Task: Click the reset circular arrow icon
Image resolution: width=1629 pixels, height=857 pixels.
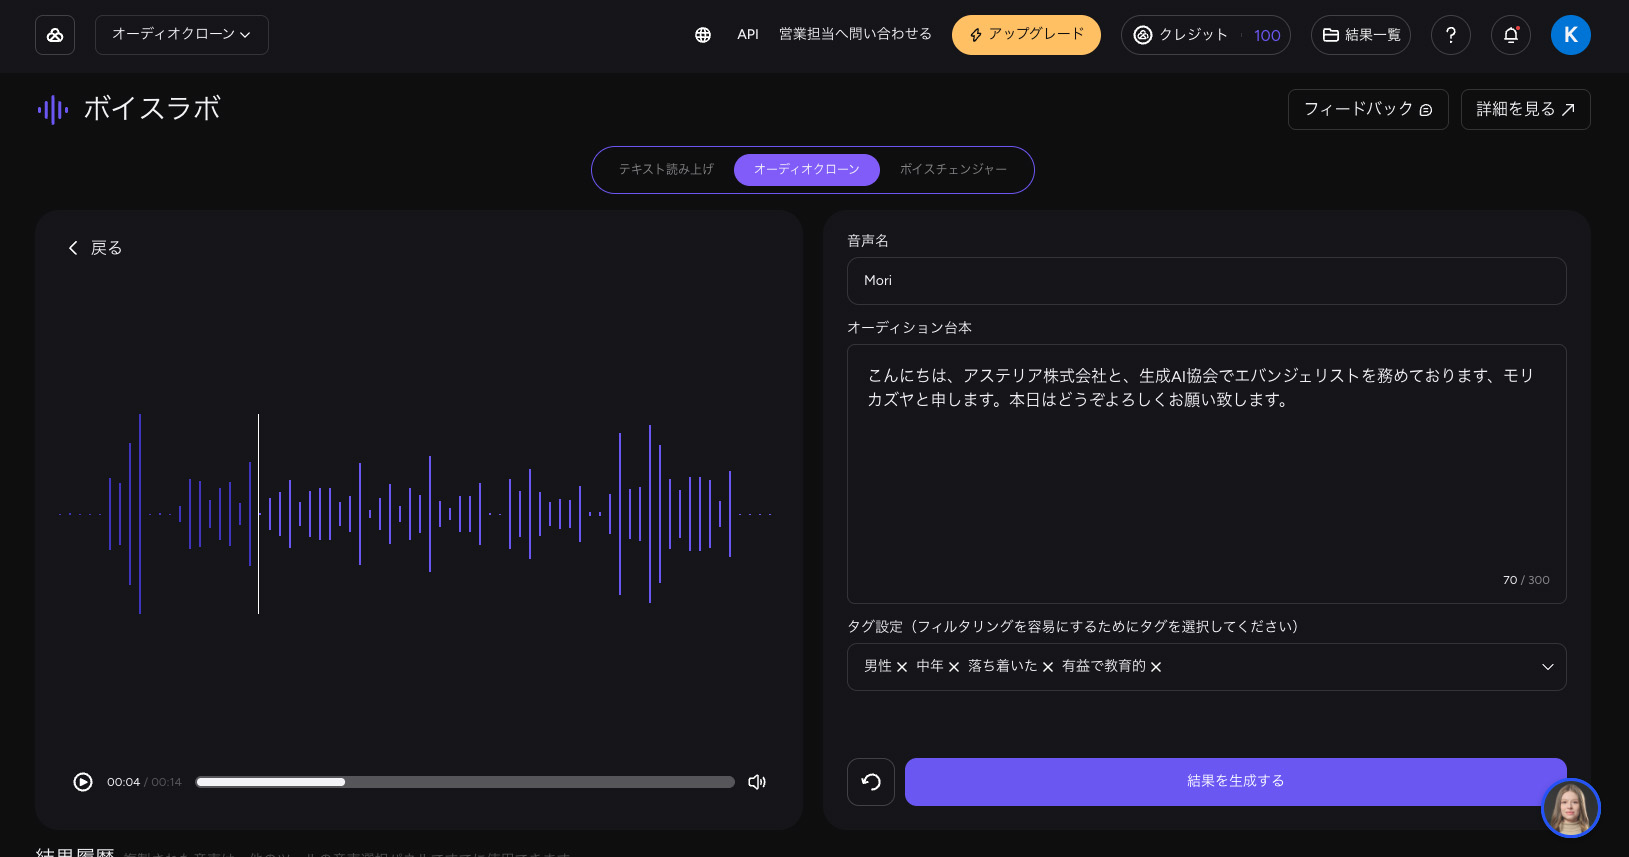Action: [871, 782]
